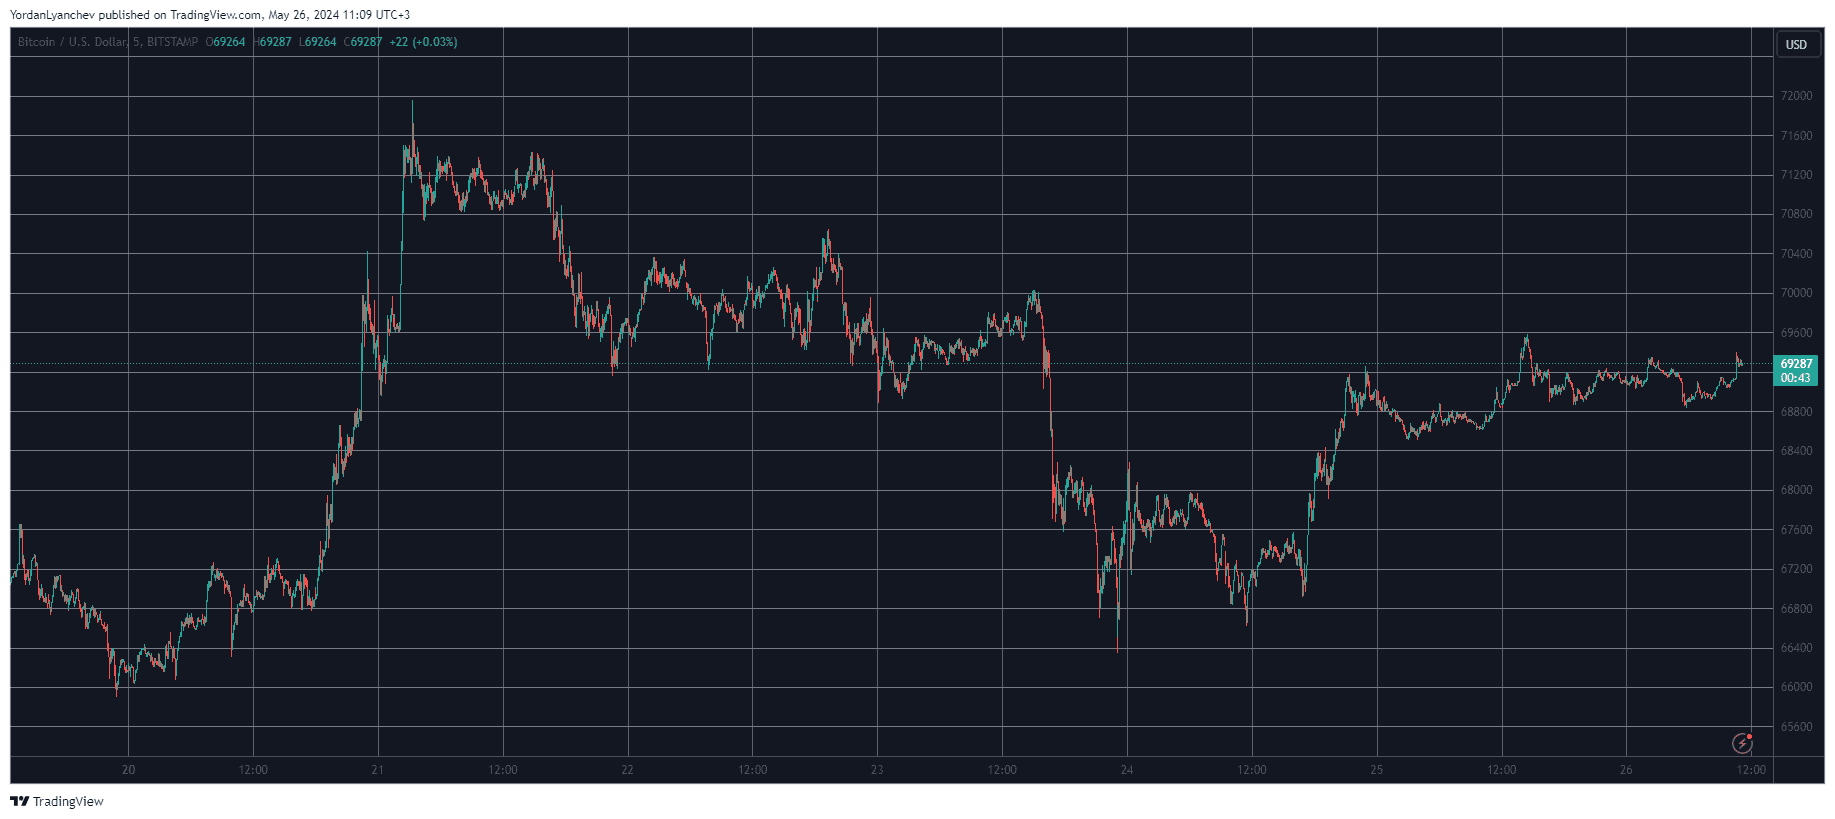Click the 68800 price axis label
Image resolution: width=1835 pixels, height=819 pixels.
[x=1796, y=412]
